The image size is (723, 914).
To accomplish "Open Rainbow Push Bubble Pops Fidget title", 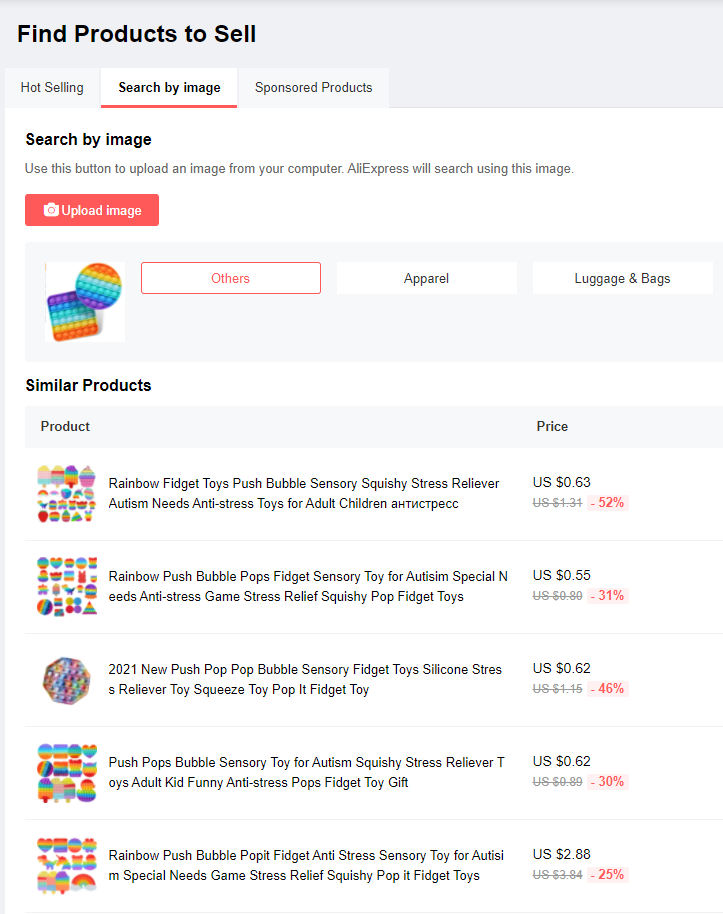I will (x=308, y=587).
